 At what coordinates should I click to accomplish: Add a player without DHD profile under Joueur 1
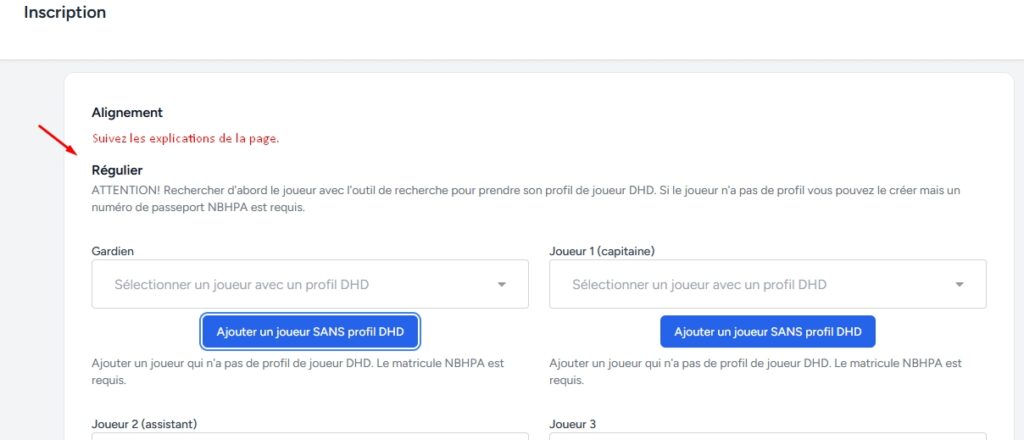click(768, 332)
